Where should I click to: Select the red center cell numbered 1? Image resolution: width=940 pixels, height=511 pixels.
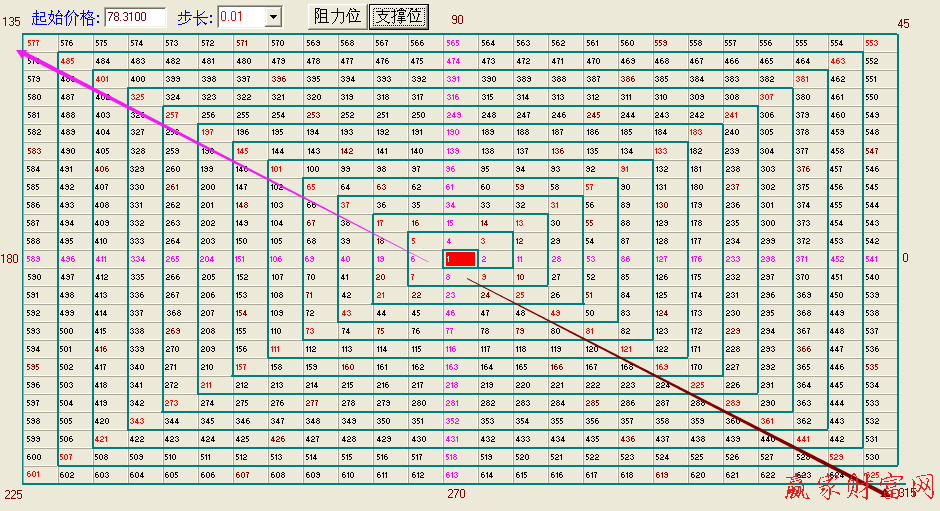click(459, 259)
